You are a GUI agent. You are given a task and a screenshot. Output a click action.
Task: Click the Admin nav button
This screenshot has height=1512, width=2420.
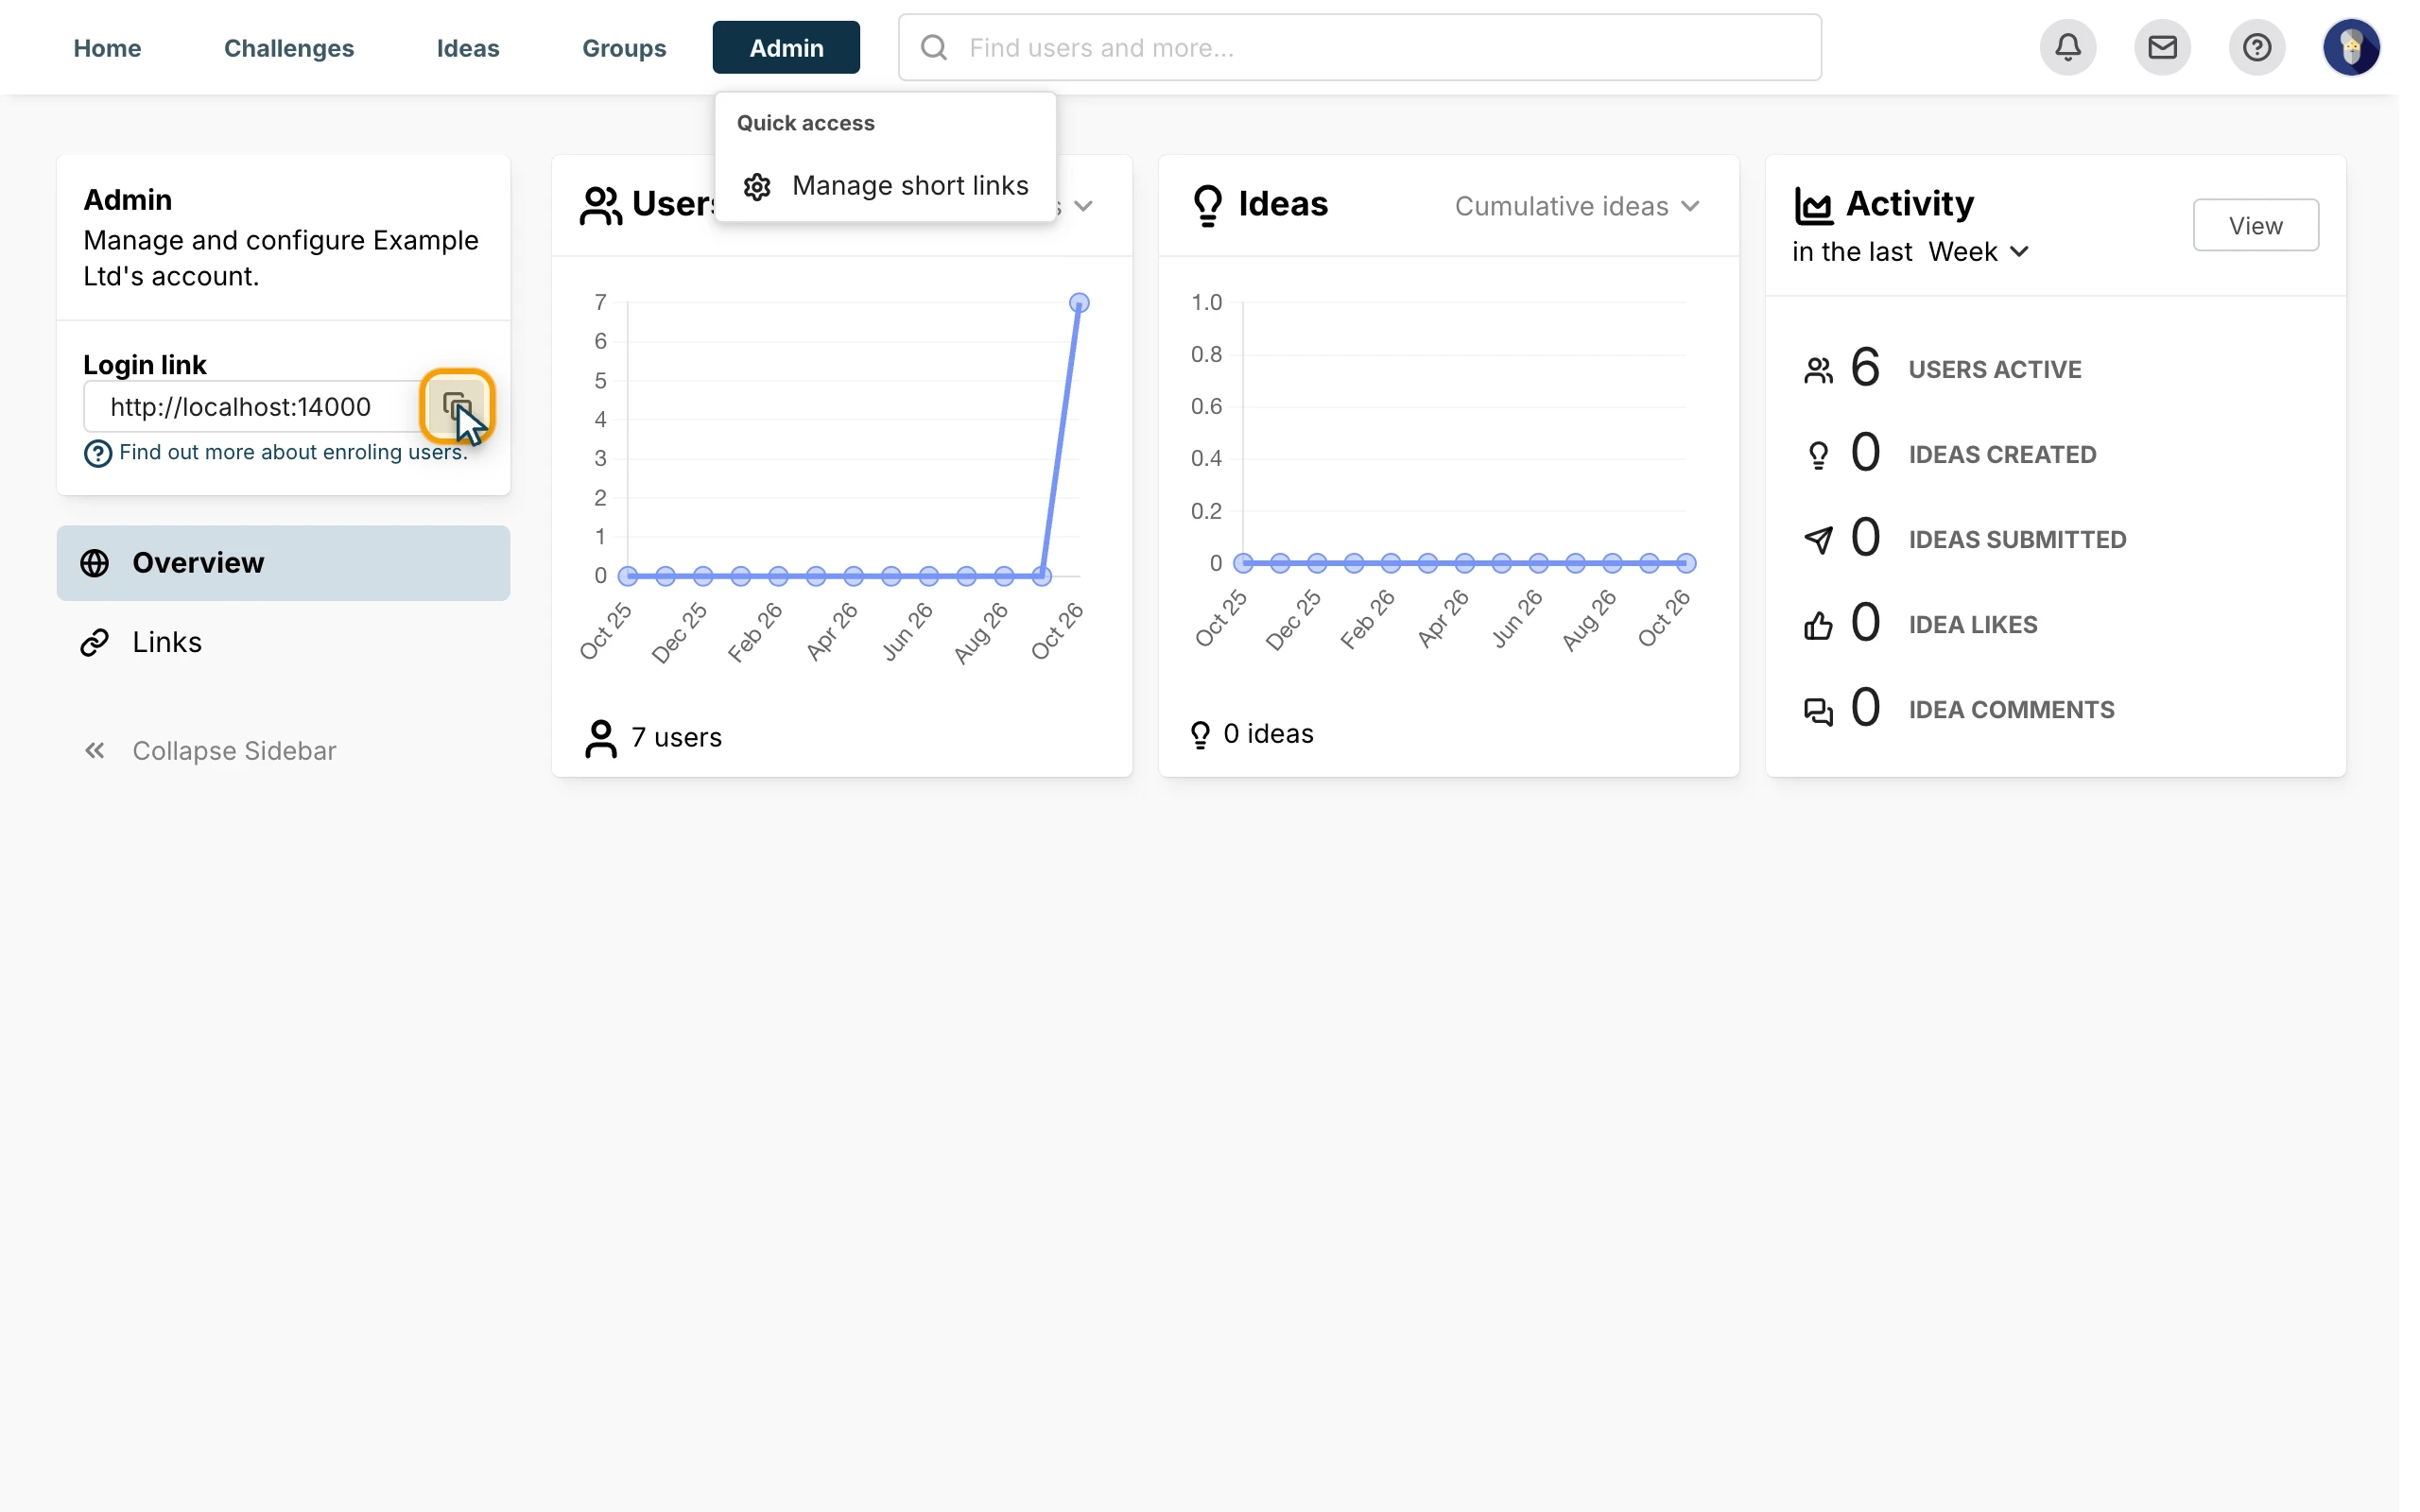pos(786,47)
